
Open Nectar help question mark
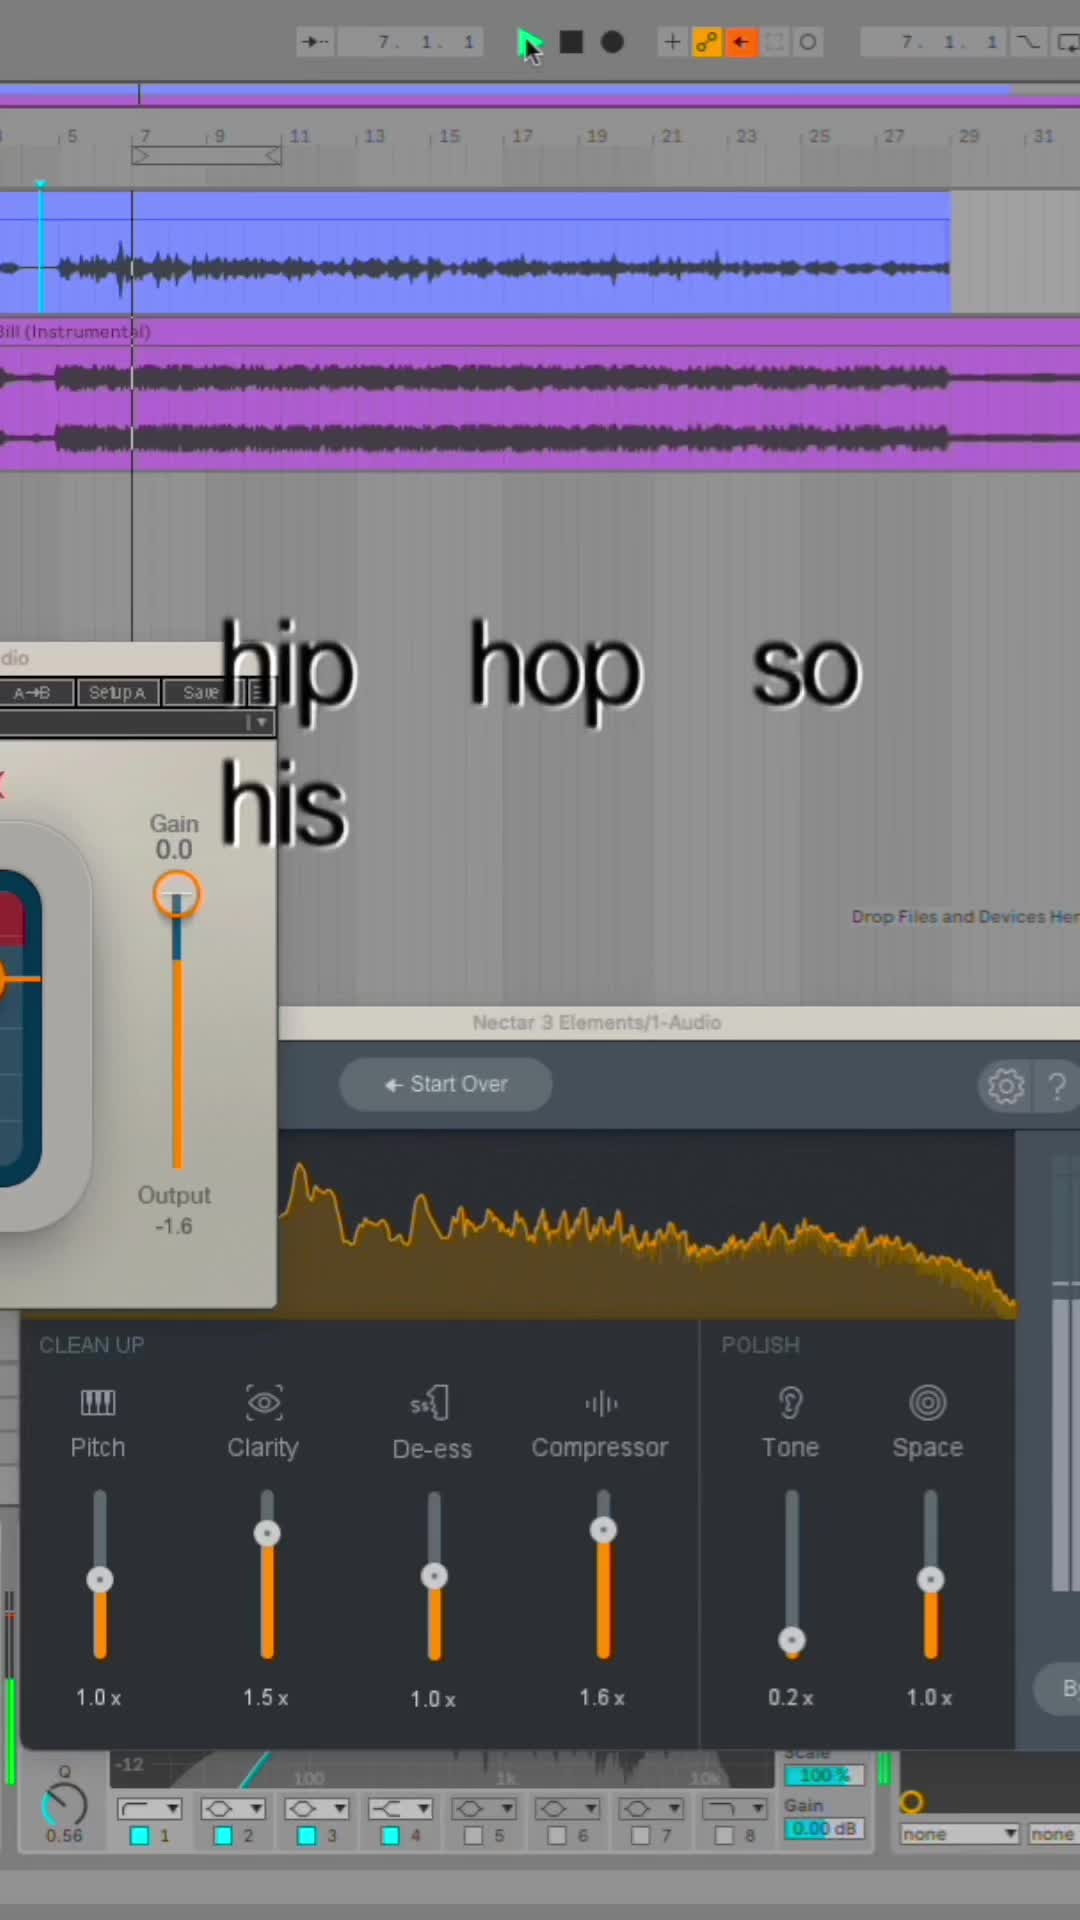(1057, 1086)
